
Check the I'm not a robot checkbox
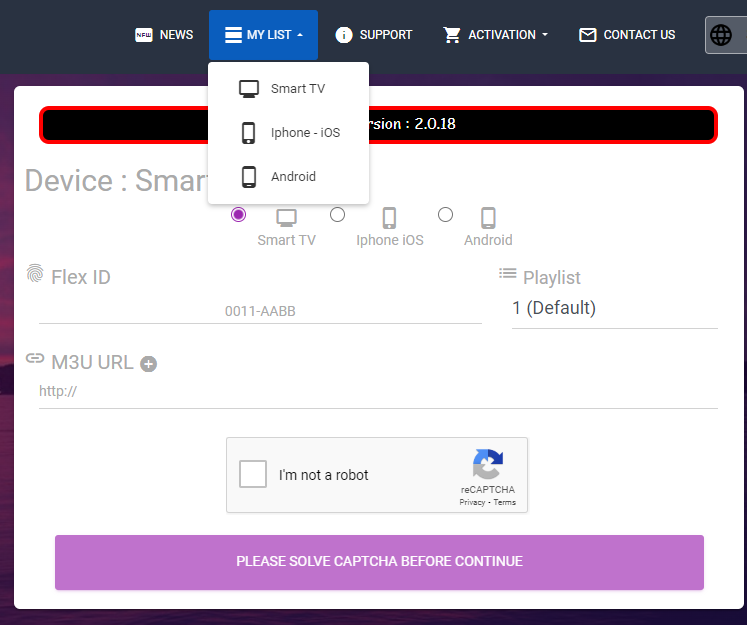pos(254,475)
